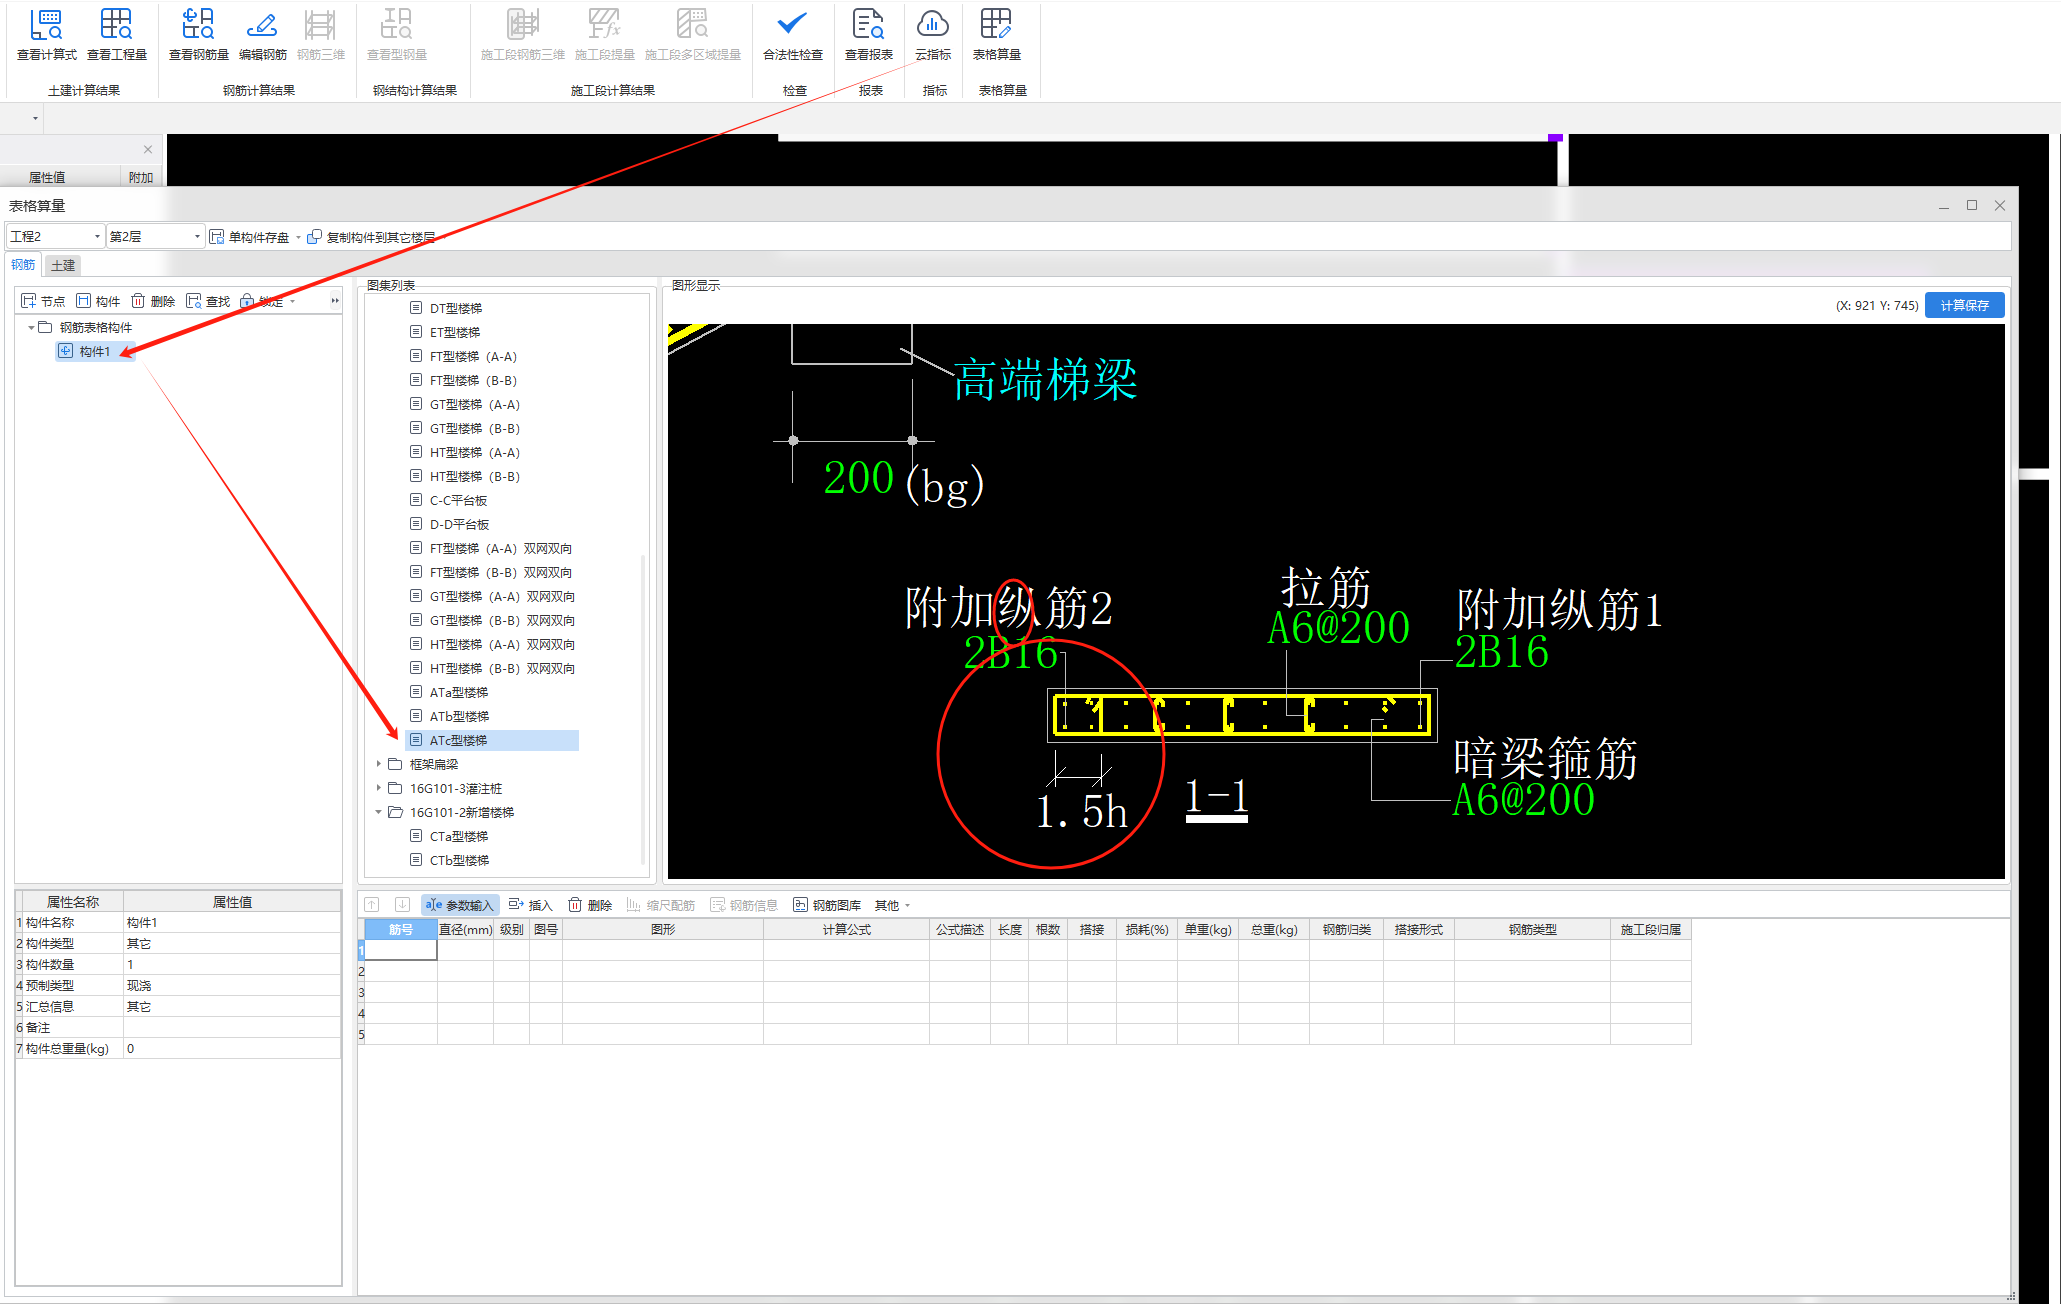Click 插入 row button
Screen dimensions: 2061x1304
[530, 905]
